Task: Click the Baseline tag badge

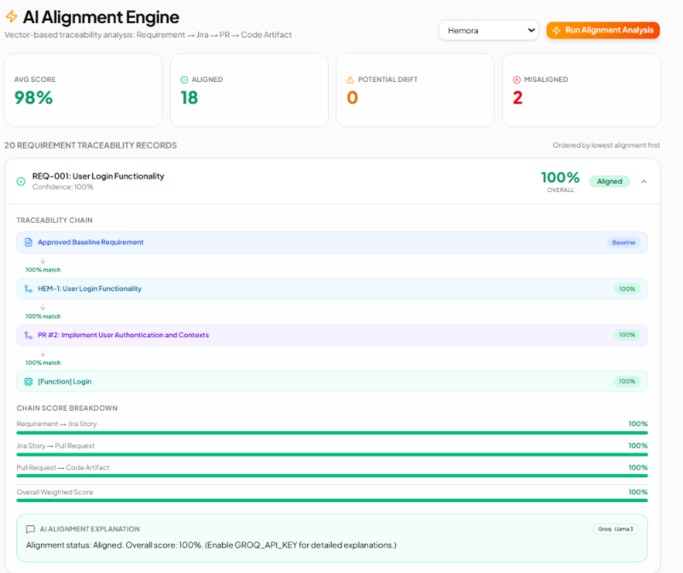Action: click(x=623, y=242)
